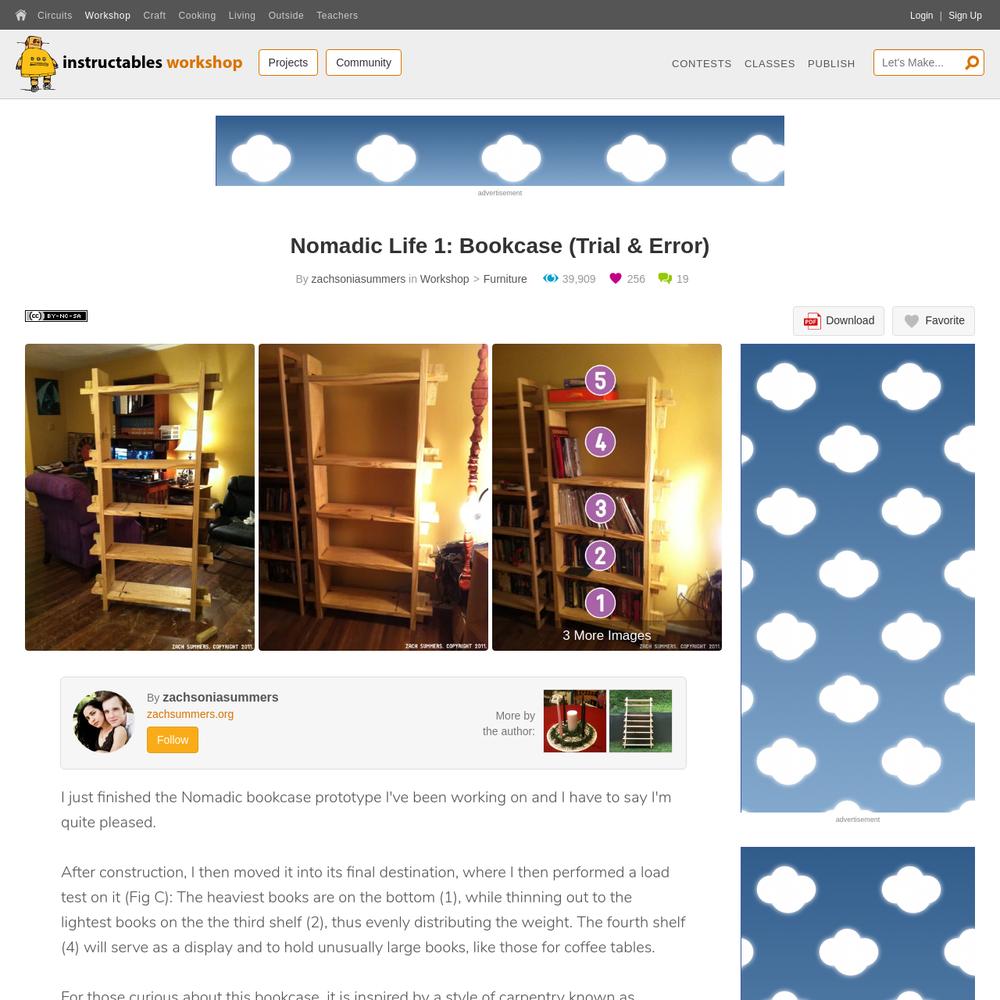1000x1000 pixels.
Task: Click the home icon in top bar
Action: tap(20, 15)
